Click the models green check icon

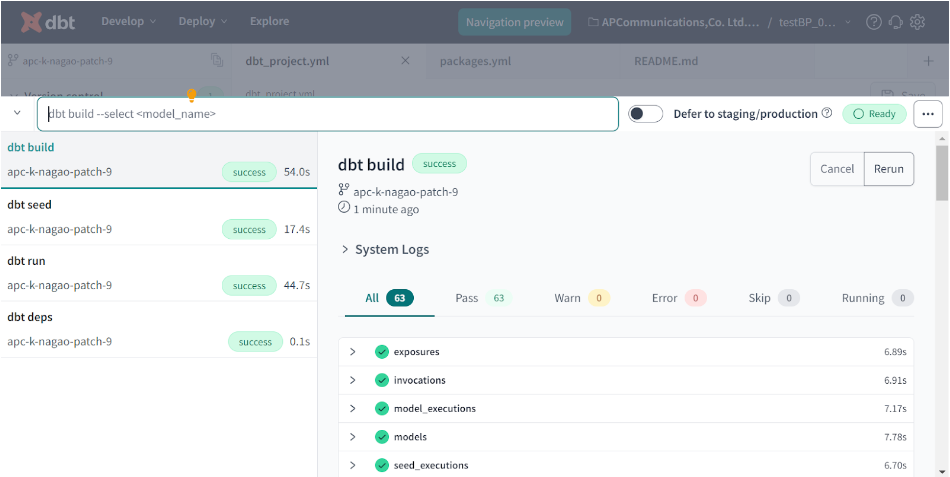382,437
